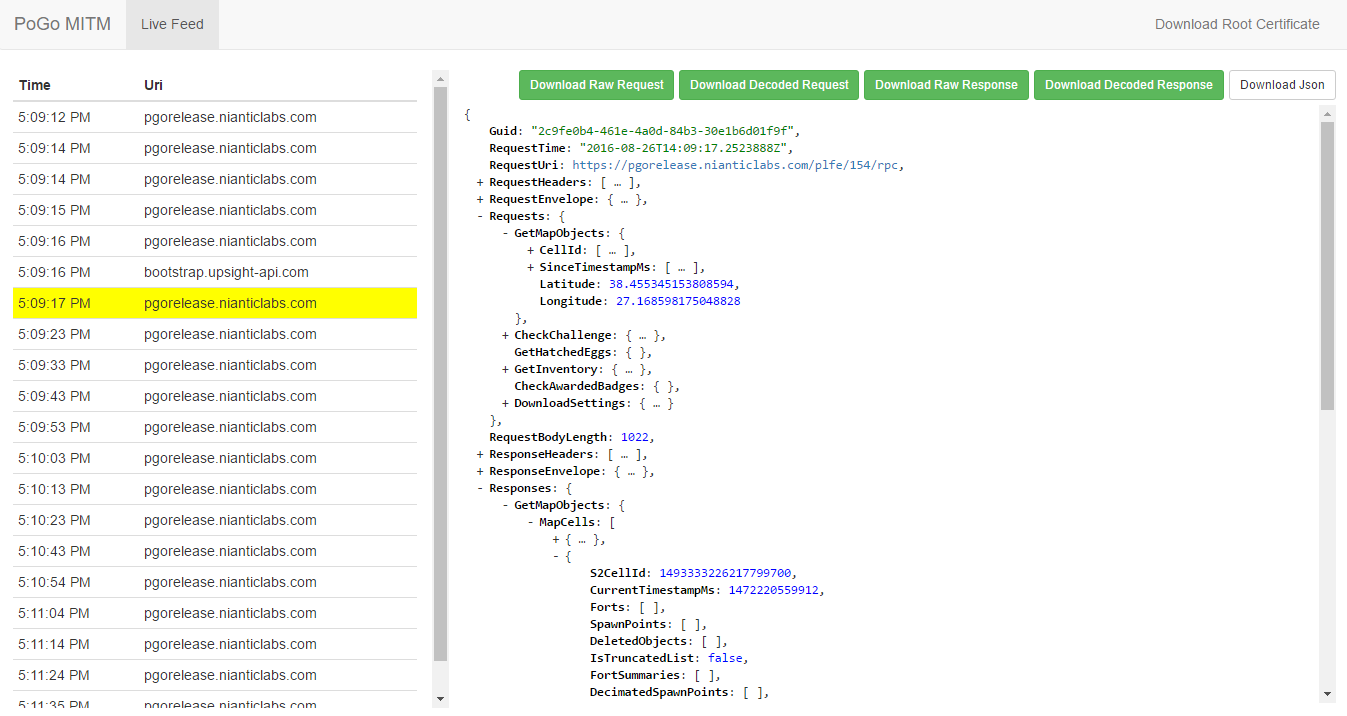Image resolution: width=1347 pixels, height=716 pixels.
Task: Click request list scrollbar up arrow
Action: pos(440,77)
